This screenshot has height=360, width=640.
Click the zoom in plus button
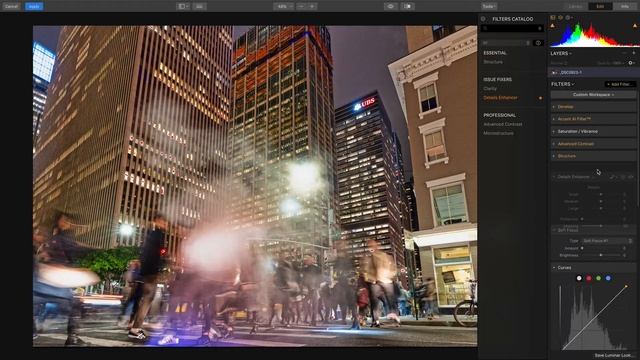click(312, 7)
